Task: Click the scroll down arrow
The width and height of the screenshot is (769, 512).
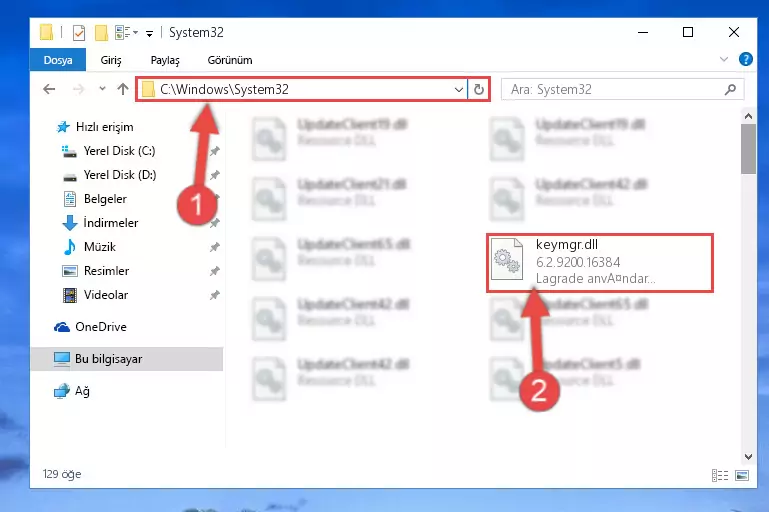Action: click(x=748, y=457)
